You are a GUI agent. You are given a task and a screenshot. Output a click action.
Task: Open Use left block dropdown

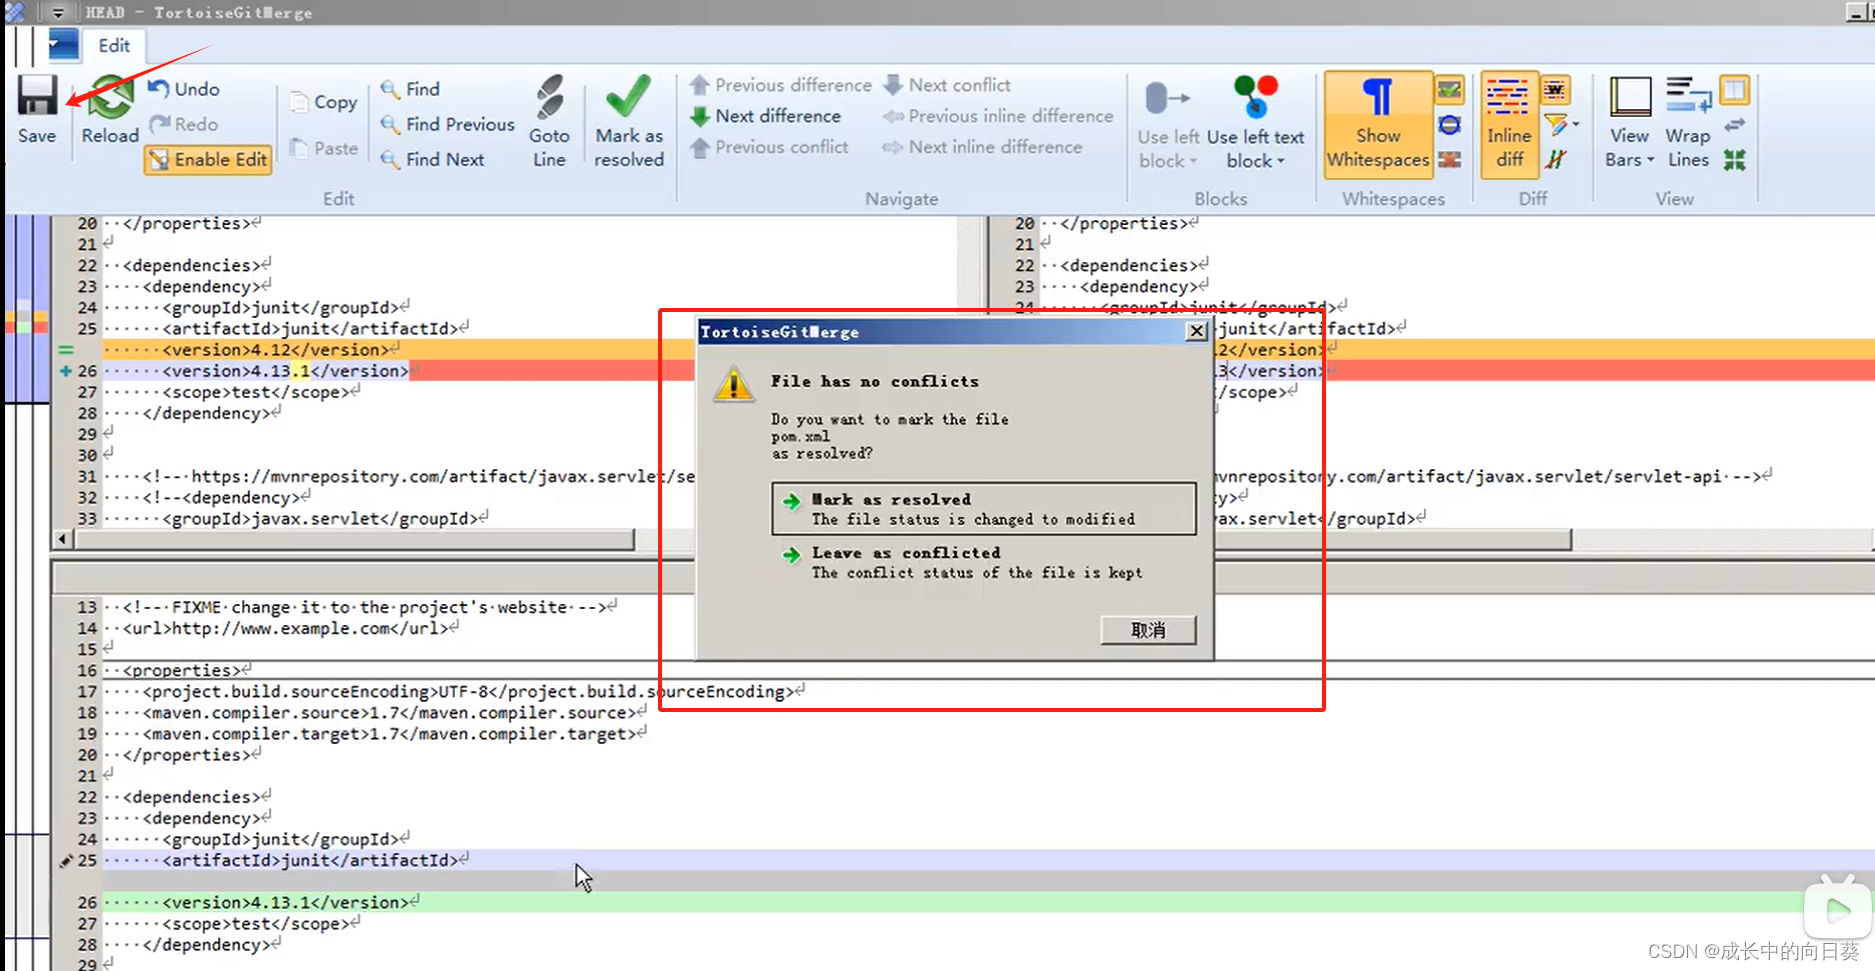click(1168, 122)
